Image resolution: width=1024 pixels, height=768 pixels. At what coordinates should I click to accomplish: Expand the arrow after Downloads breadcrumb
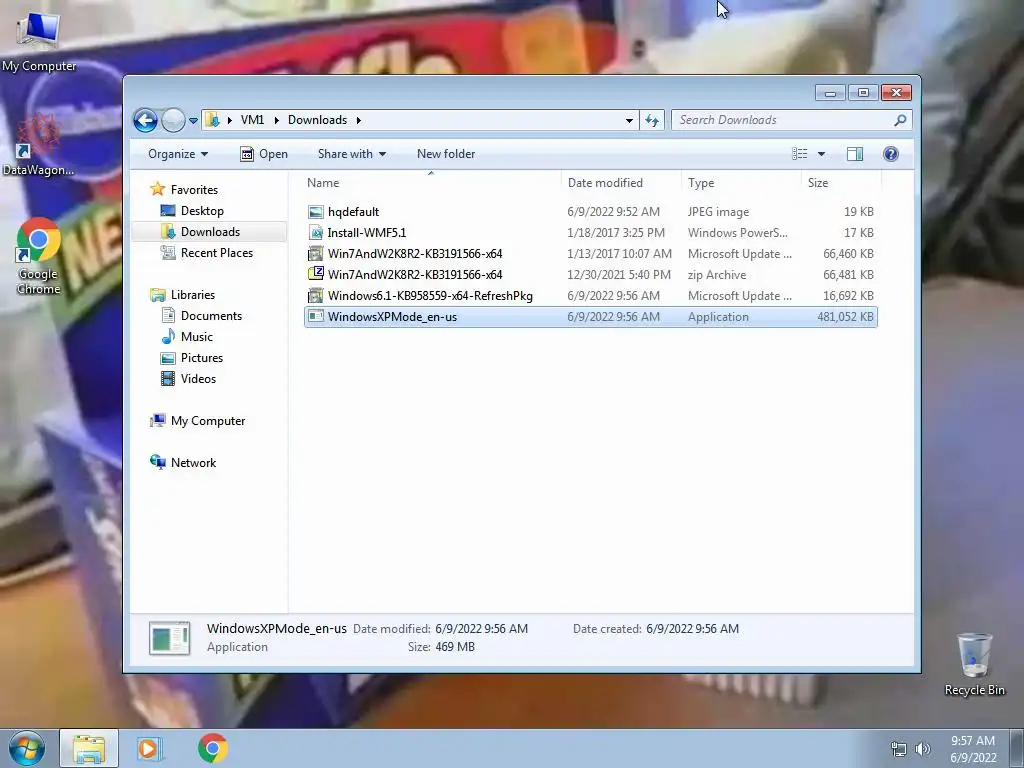click(359, 120)
